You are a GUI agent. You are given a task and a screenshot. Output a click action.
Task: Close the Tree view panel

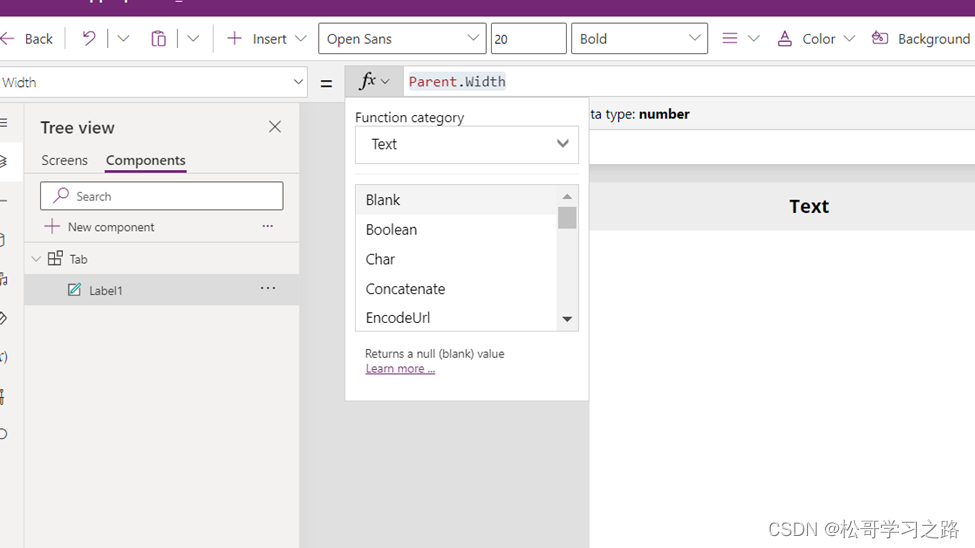coord(275,127)
